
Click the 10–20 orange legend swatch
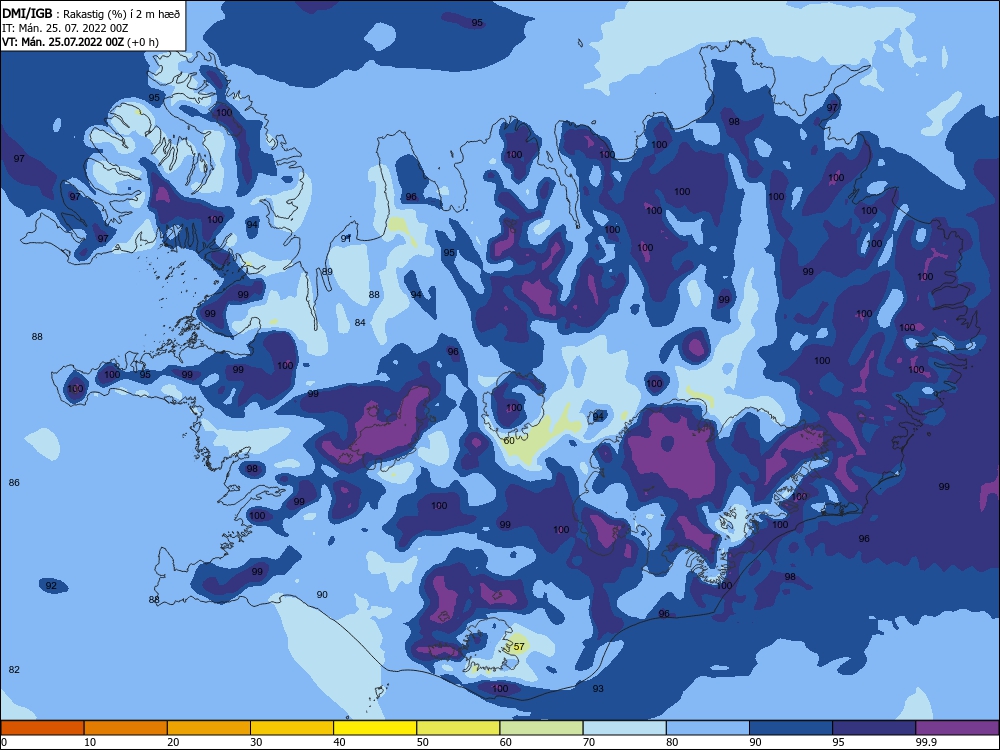pos(126,728)
